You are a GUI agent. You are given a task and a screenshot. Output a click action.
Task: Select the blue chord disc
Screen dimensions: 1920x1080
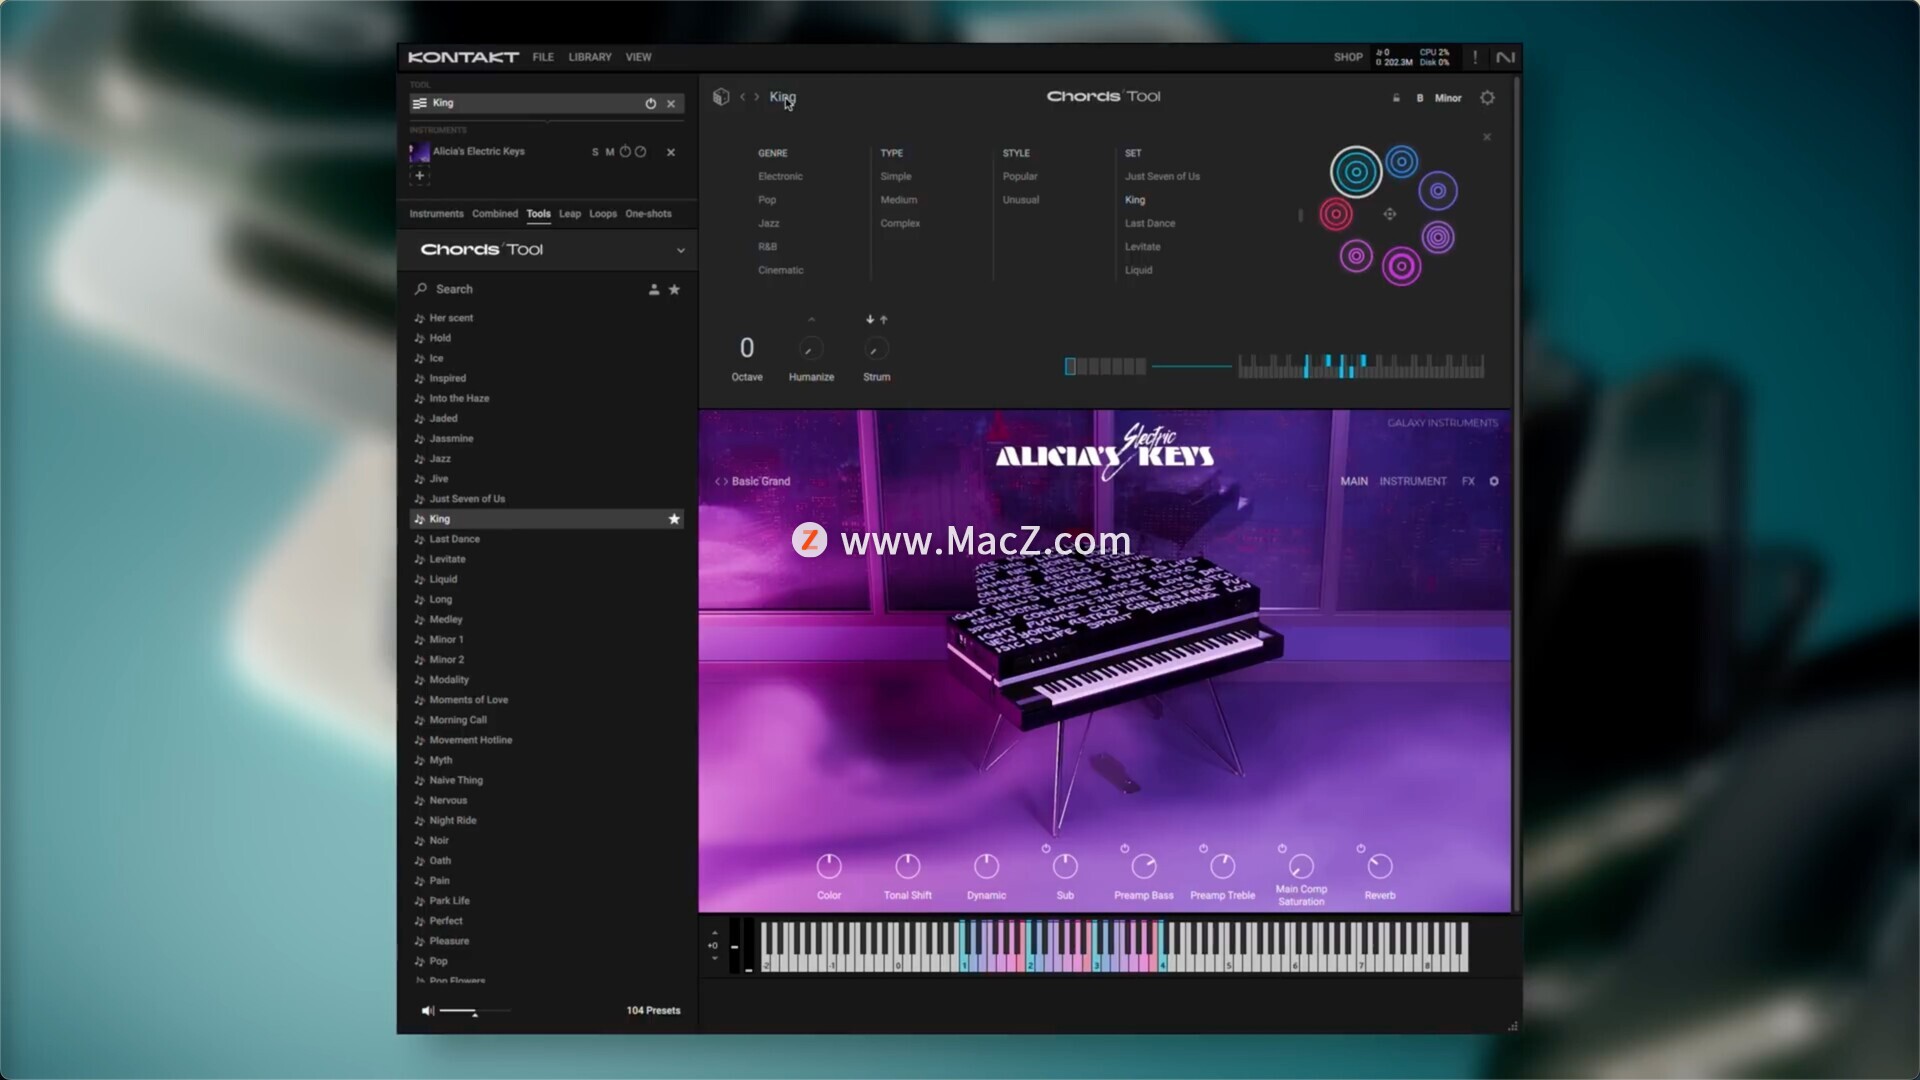(x=1402, y=161)
